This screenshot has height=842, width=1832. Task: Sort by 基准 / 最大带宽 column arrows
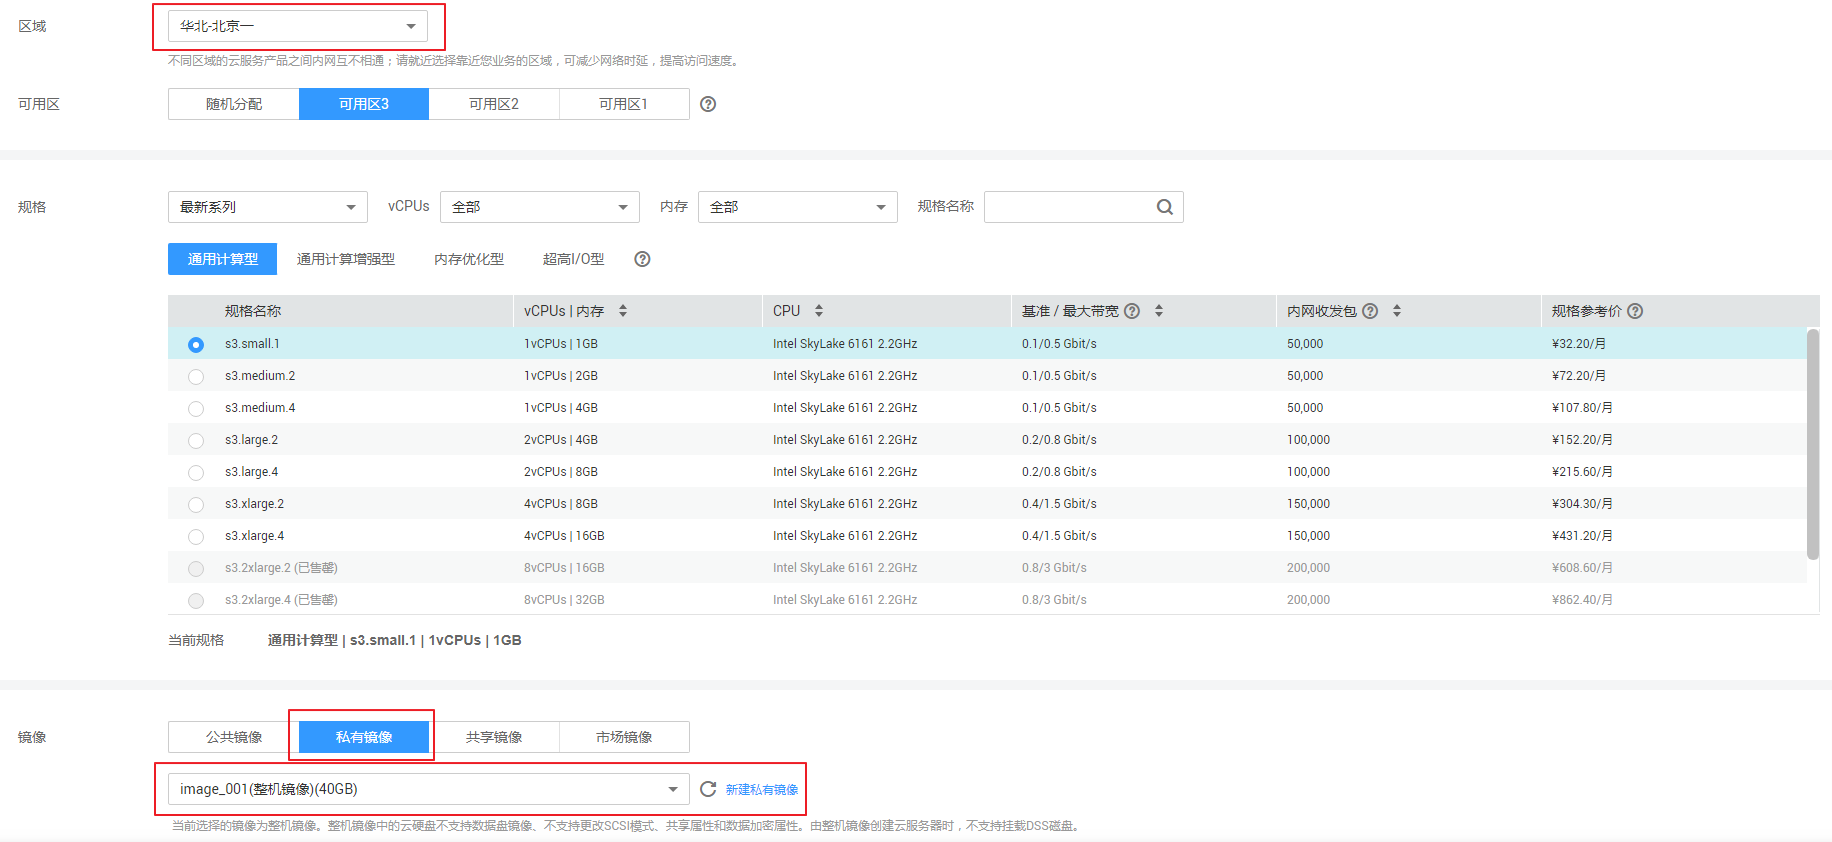pos(1159,311)
